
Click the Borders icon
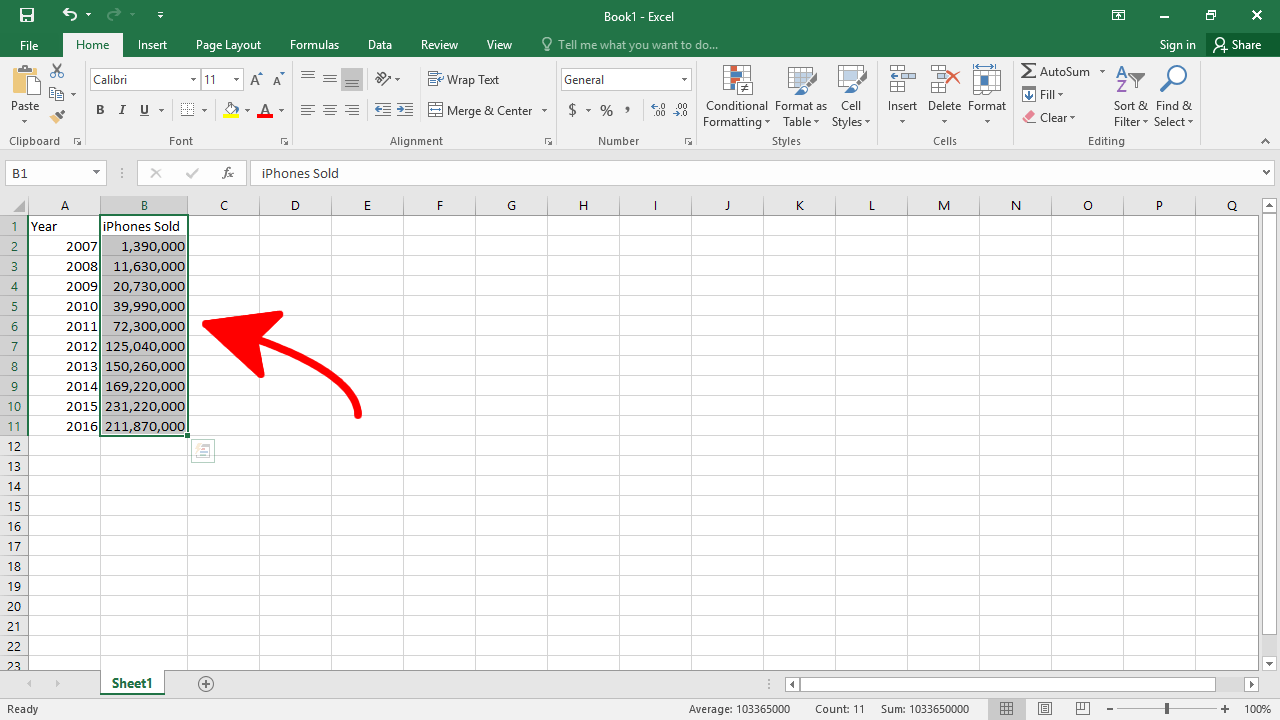coord(187,110)
